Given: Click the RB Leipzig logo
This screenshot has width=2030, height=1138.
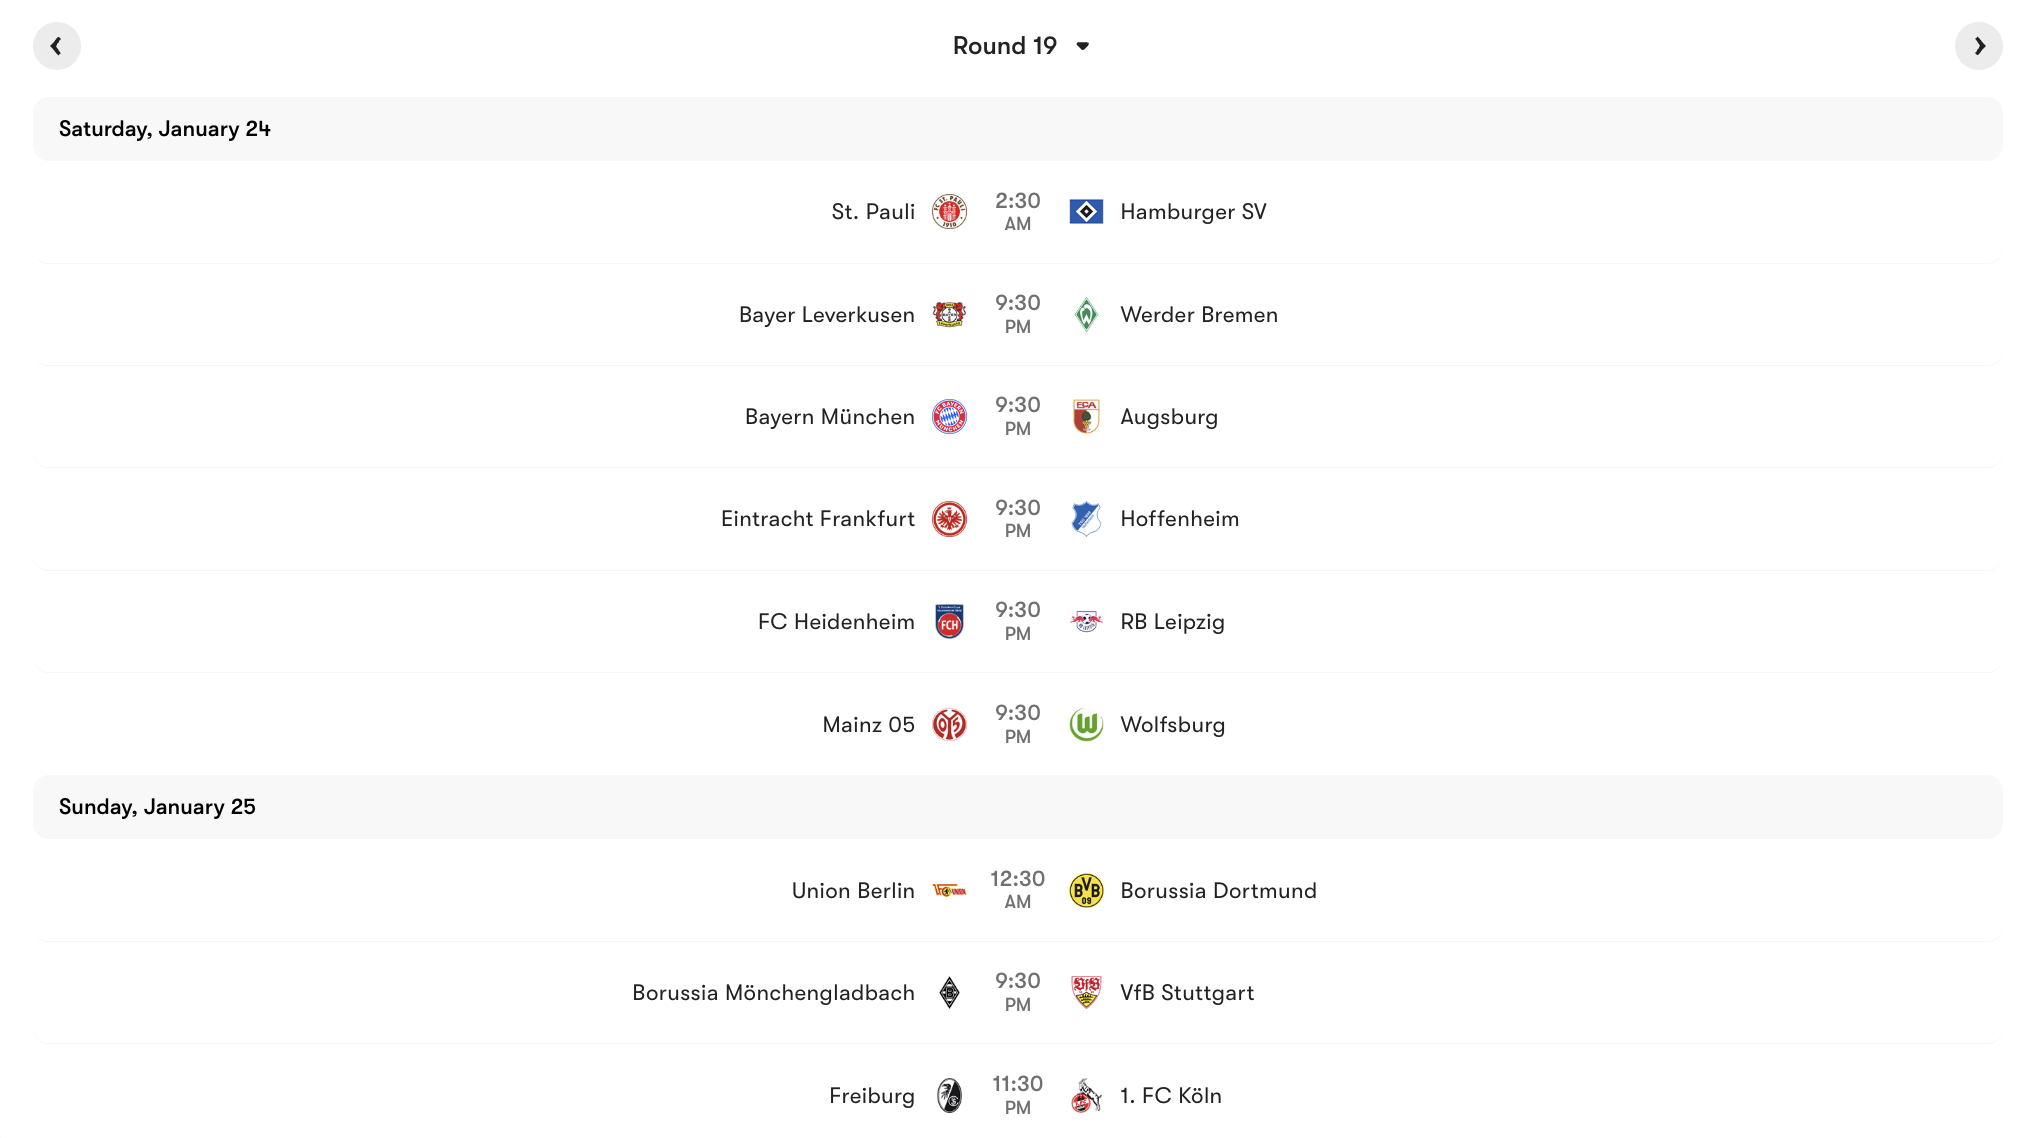Looking at the screenshot, I should pyautogui.click(x=1087, y=621).
